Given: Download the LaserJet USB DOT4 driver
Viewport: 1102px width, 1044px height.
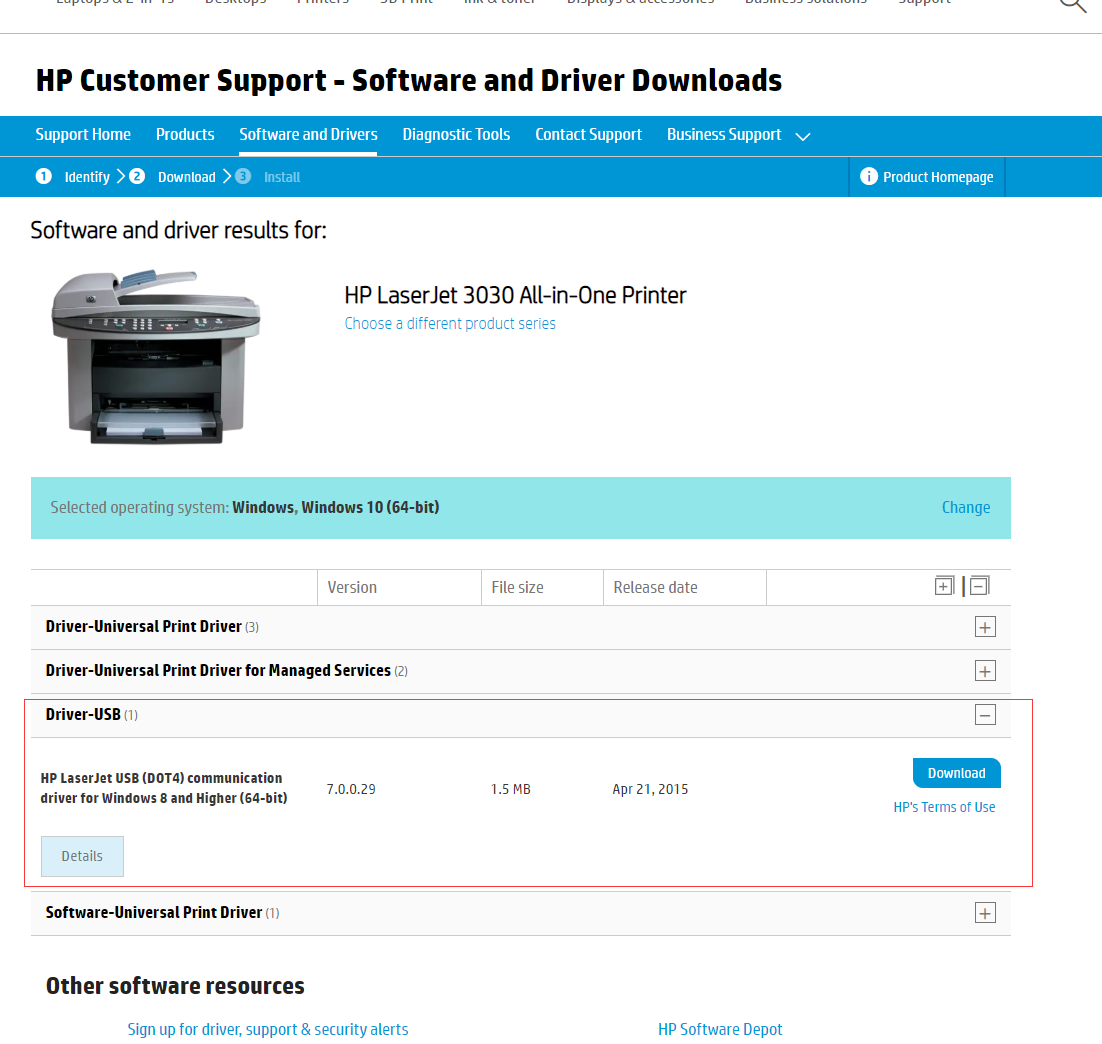Looking at the screenshot, I should tap(956, 772).
